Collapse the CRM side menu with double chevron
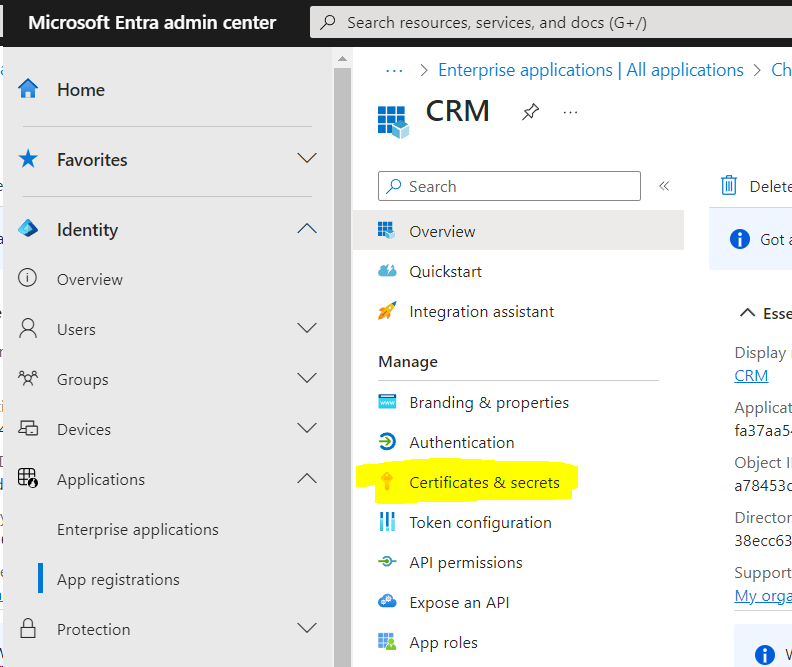 [x=664, y=186]
